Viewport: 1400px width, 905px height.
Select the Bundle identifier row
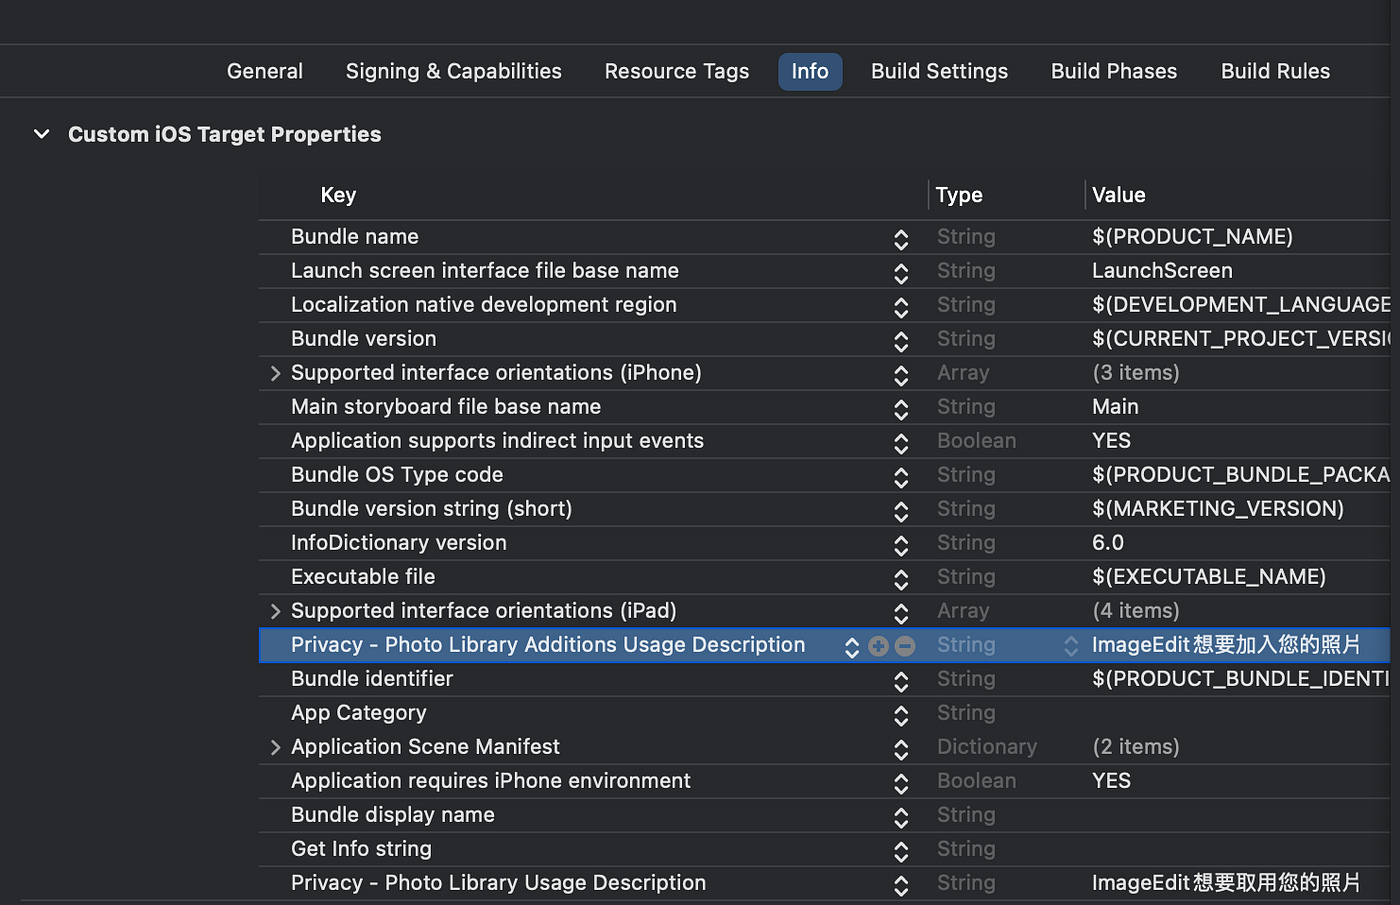point(372,679)
